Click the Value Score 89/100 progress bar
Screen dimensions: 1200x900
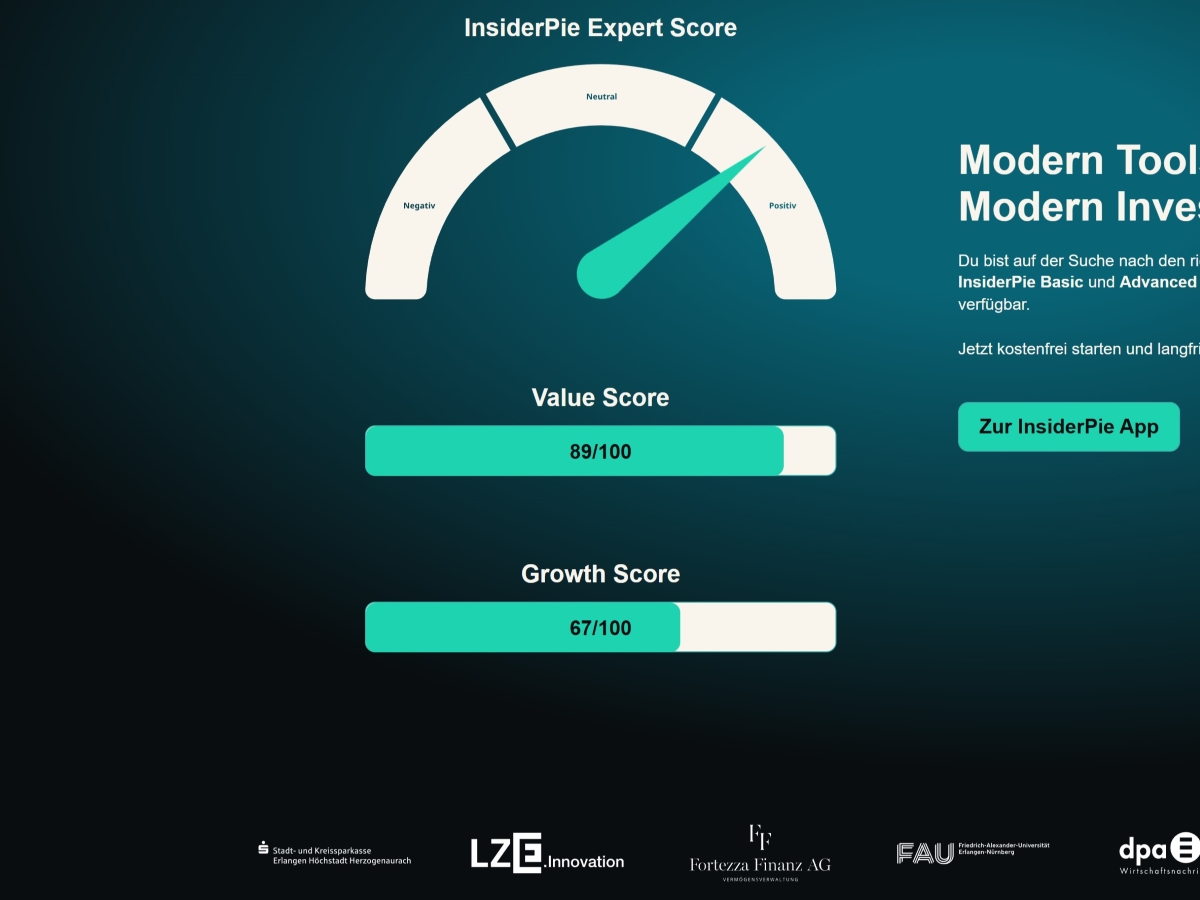600,451
